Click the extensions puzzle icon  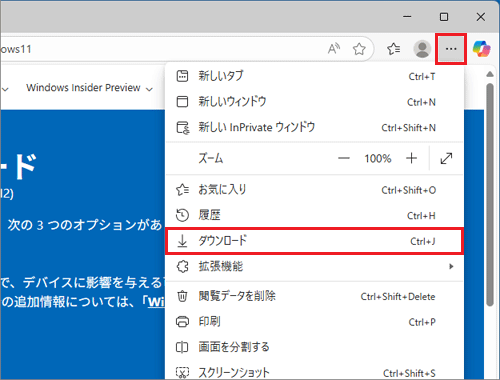point(182,267)
